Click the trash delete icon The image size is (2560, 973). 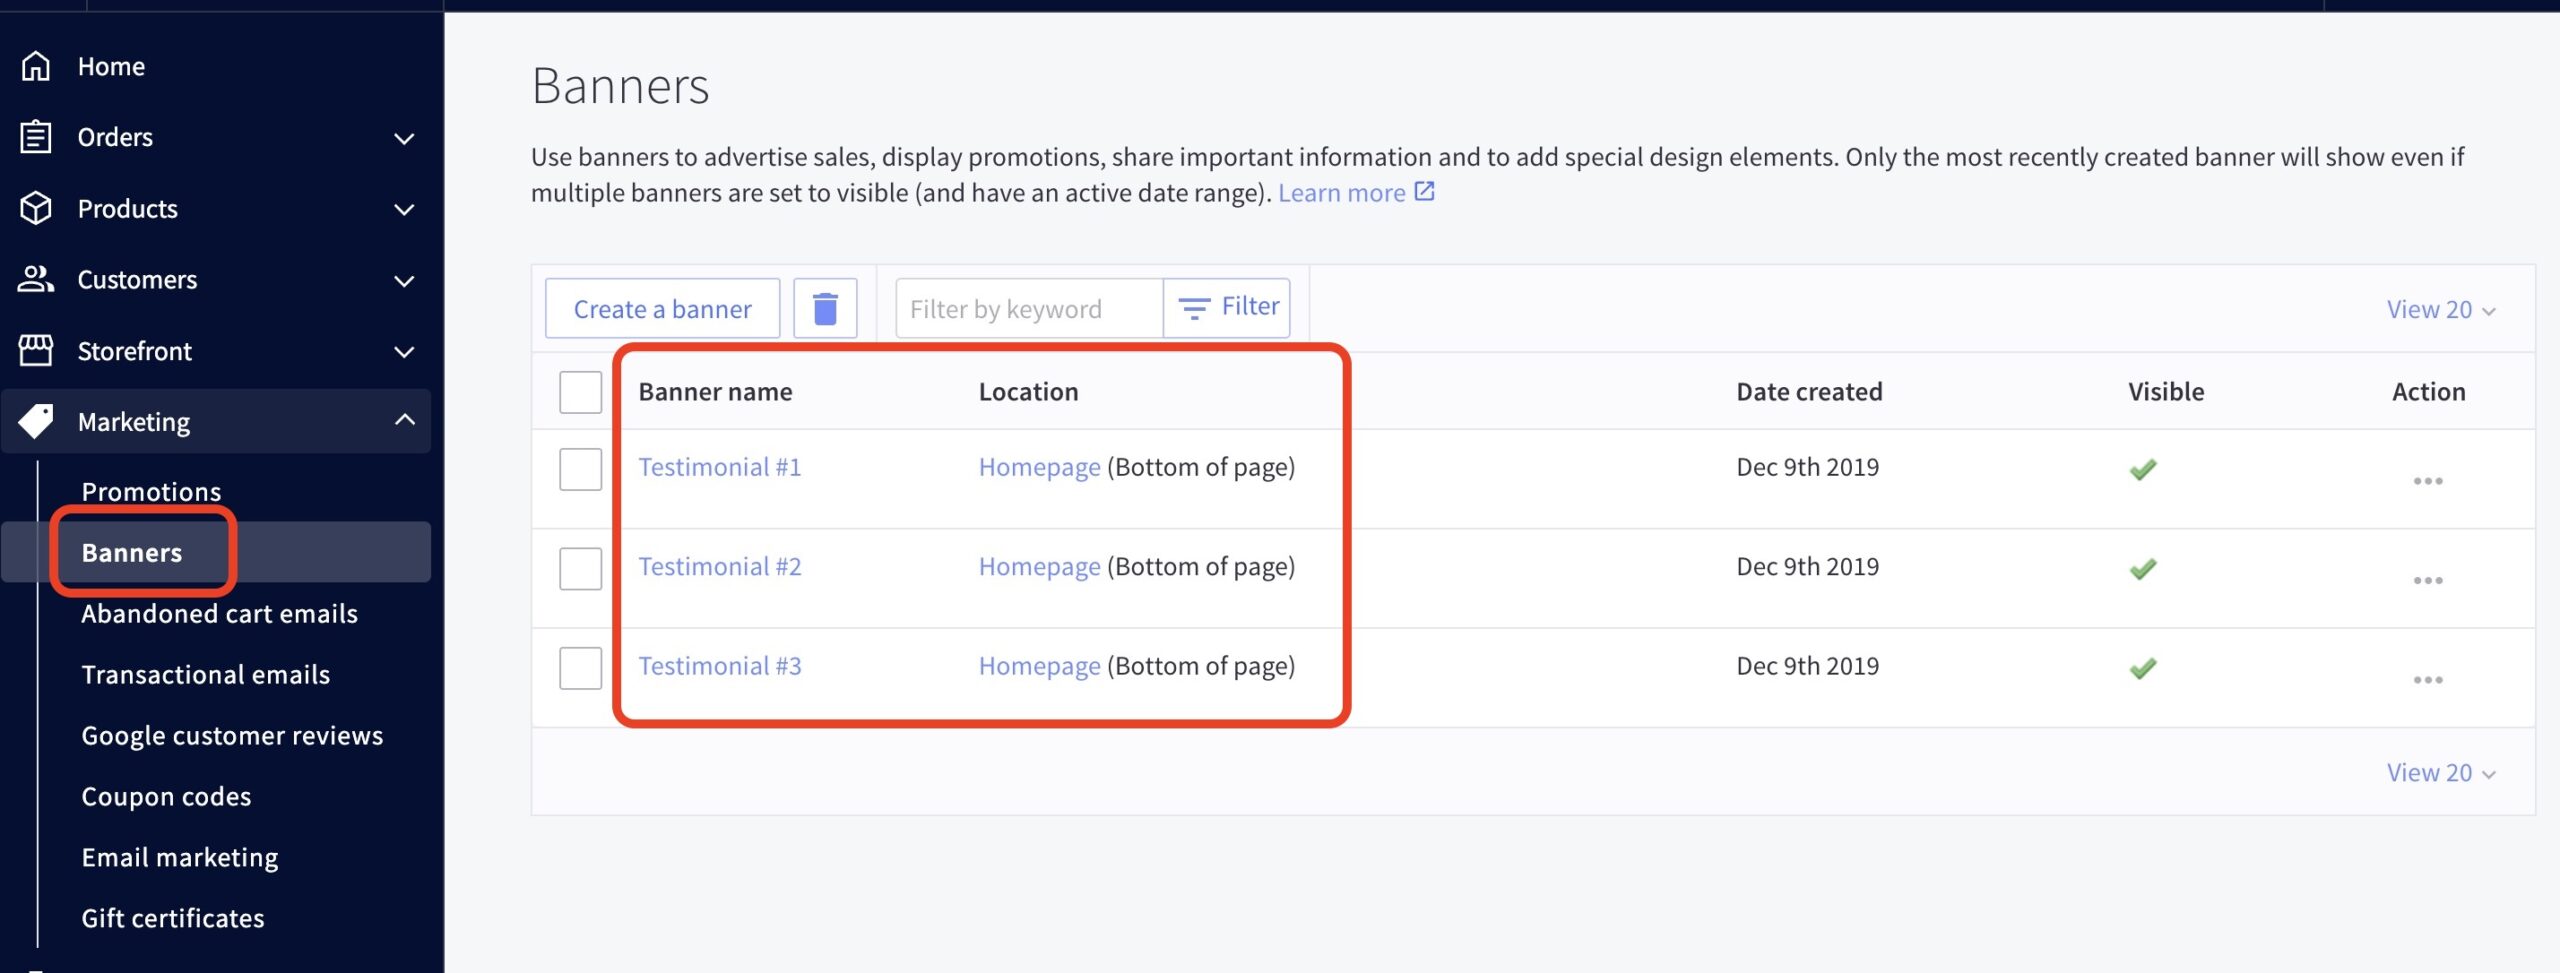coord(824,309)
